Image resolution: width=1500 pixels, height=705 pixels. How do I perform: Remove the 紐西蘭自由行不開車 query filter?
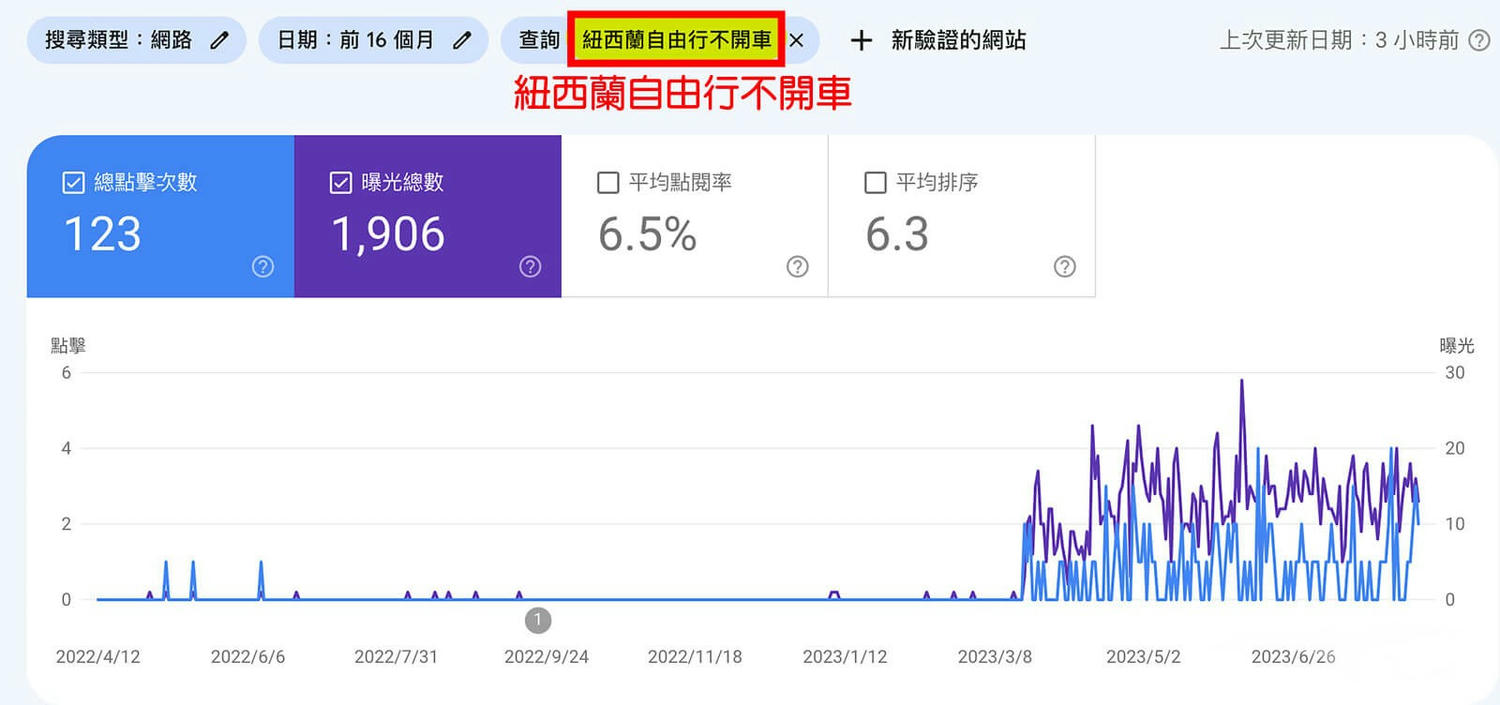click(x=797, y=41)
